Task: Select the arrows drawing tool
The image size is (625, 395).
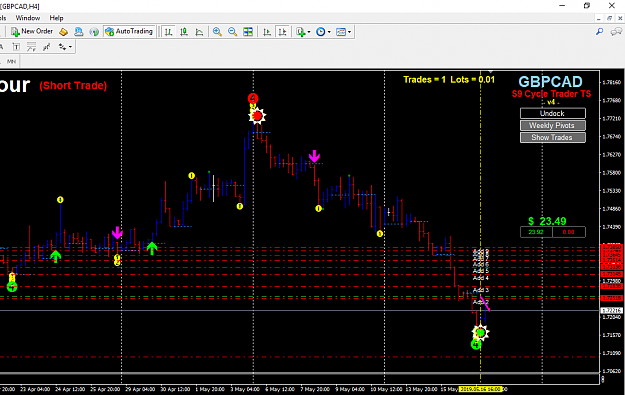Action: 62,47
